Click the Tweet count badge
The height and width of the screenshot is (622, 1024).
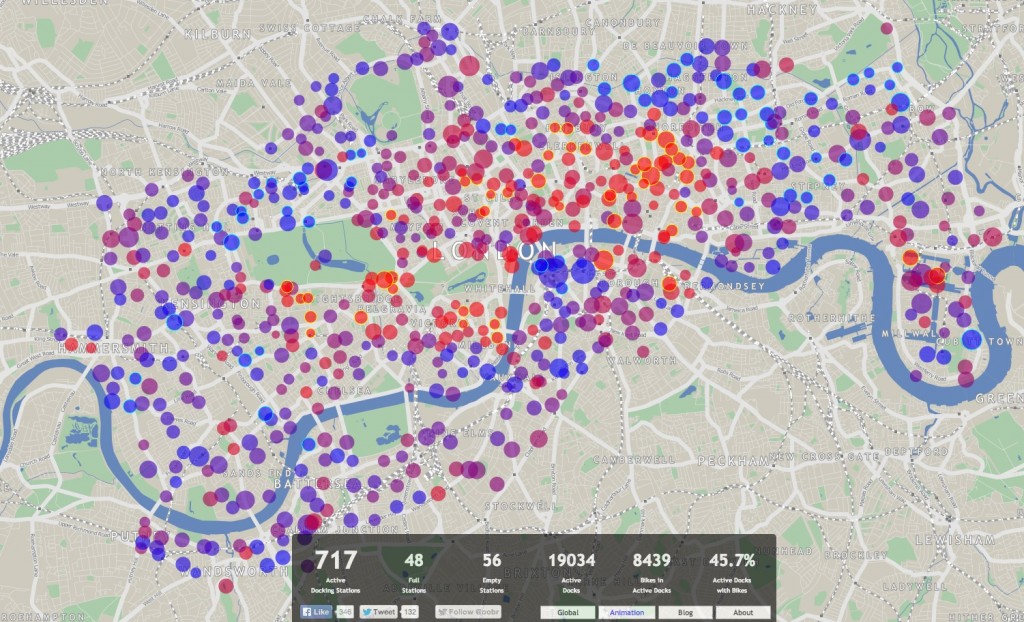(408, 610)
